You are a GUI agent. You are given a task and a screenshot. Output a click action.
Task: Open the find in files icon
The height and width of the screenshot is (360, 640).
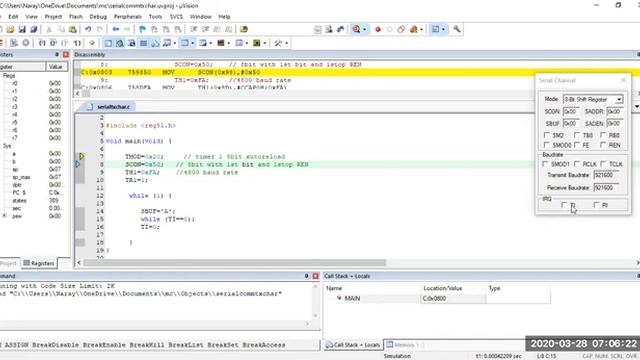point(244,29)
